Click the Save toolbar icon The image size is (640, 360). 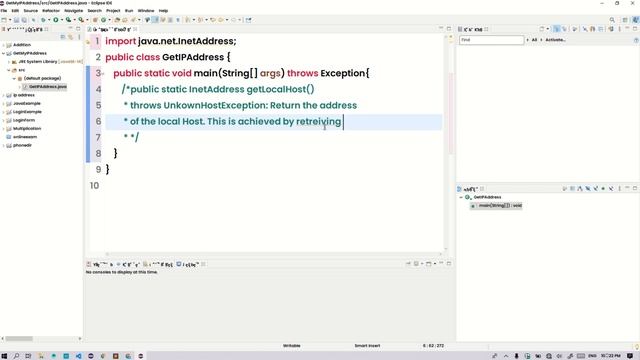16,20
